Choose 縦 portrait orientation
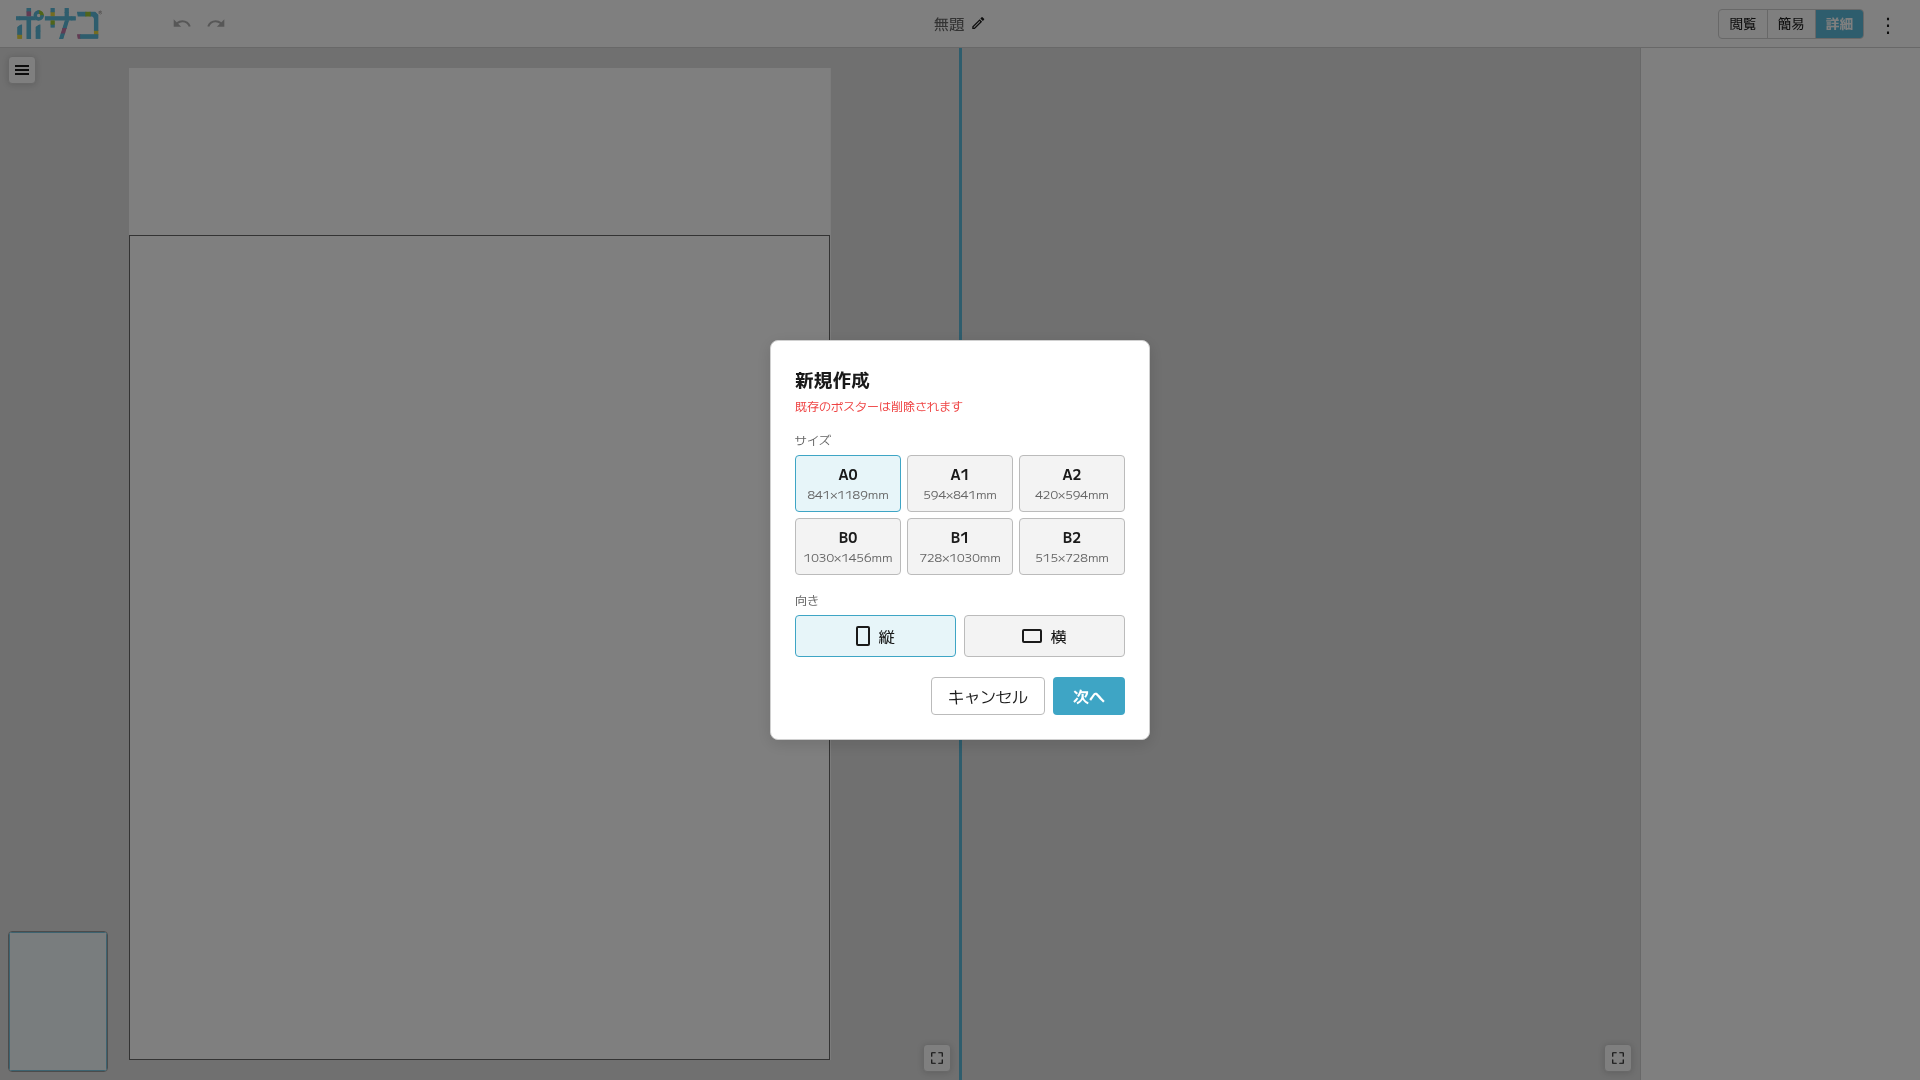Viewport: 1920px width, 1080px height. (875, 636)
